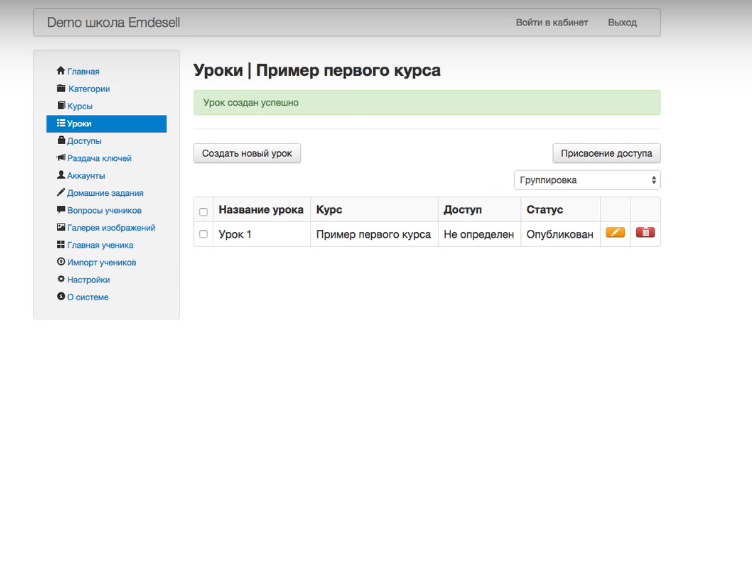This screenshot has height=564, width=752.
Task: Click the lock icon beside Доступы
Action: pos(61,140)
